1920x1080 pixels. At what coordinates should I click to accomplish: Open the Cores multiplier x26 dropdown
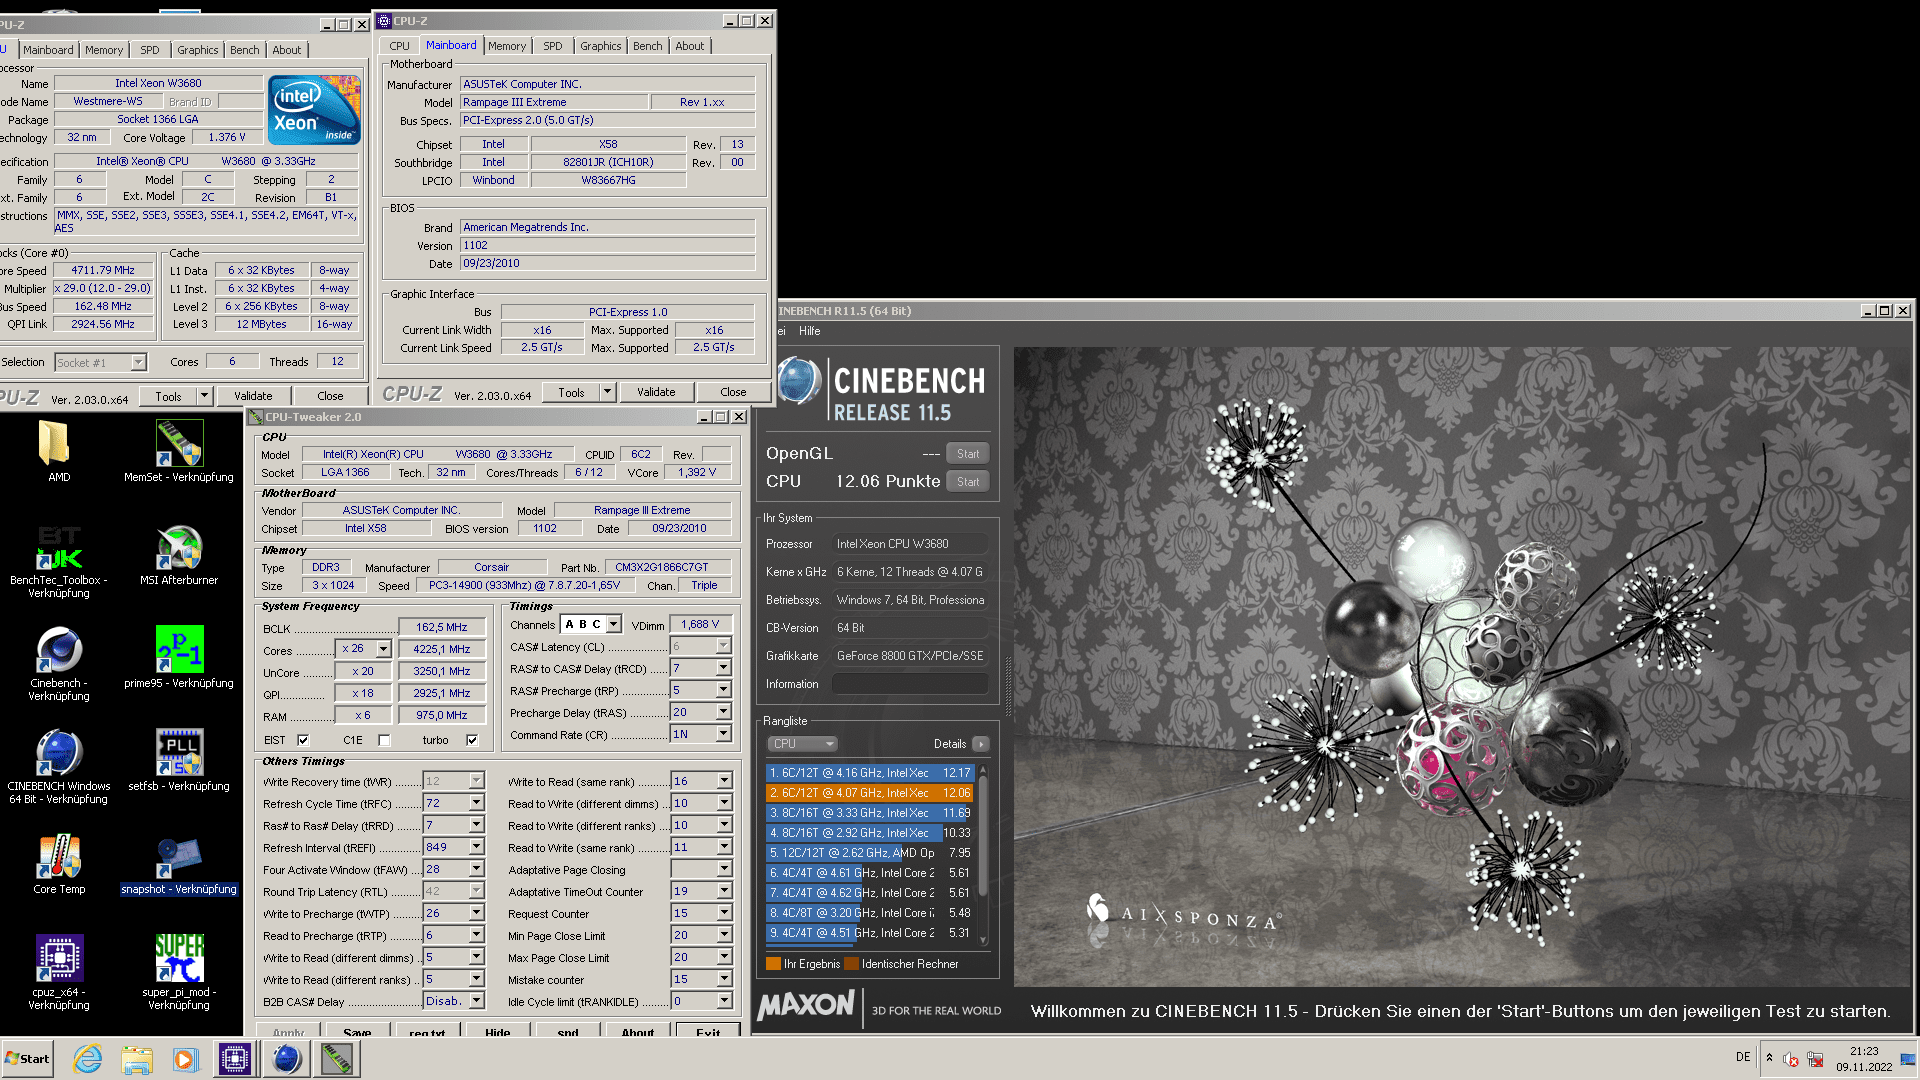tap(383, 649)
